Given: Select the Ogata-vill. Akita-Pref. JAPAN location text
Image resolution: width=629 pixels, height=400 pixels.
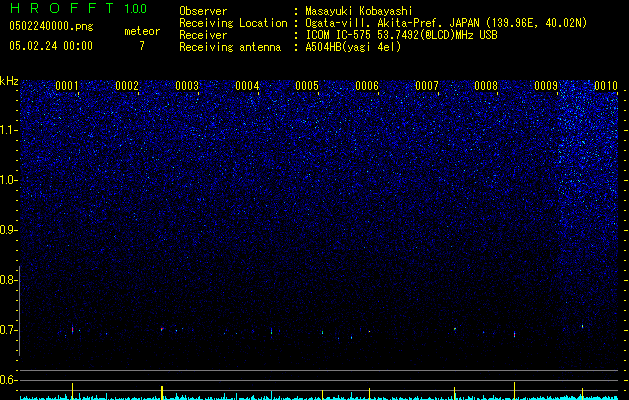Looking at the screenshot, I should pyautogui.click(x=446, y=24).
